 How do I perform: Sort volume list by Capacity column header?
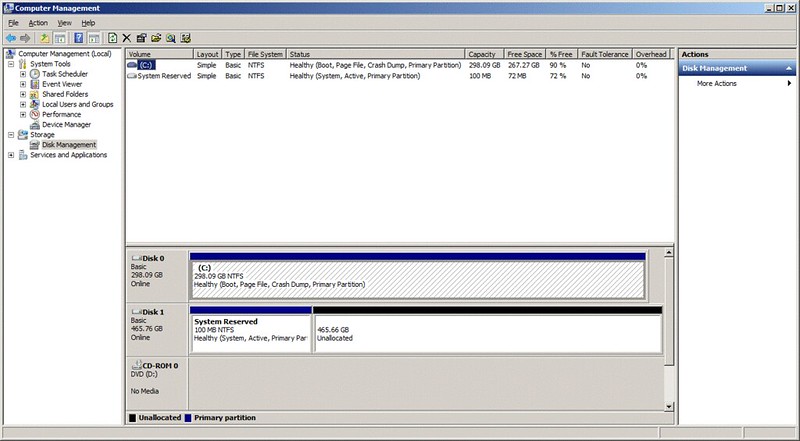click(482, 54)
